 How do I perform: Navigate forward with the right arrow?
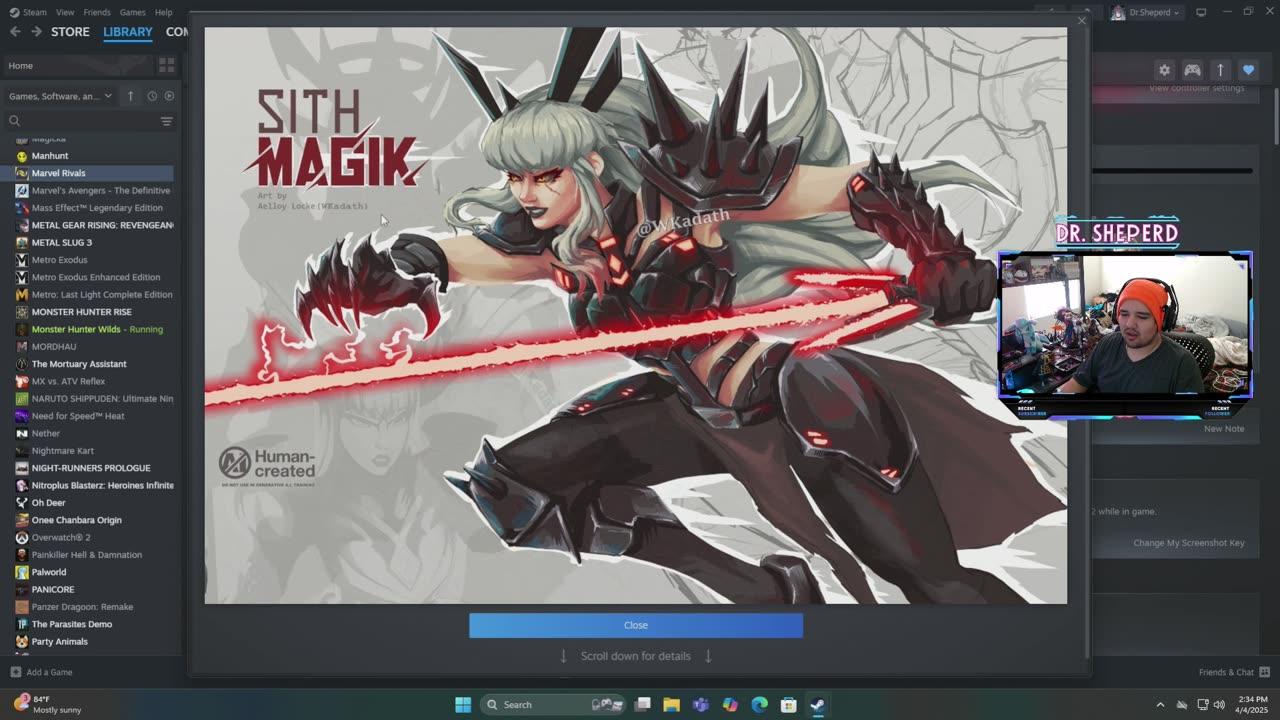(x=36, y=32)
